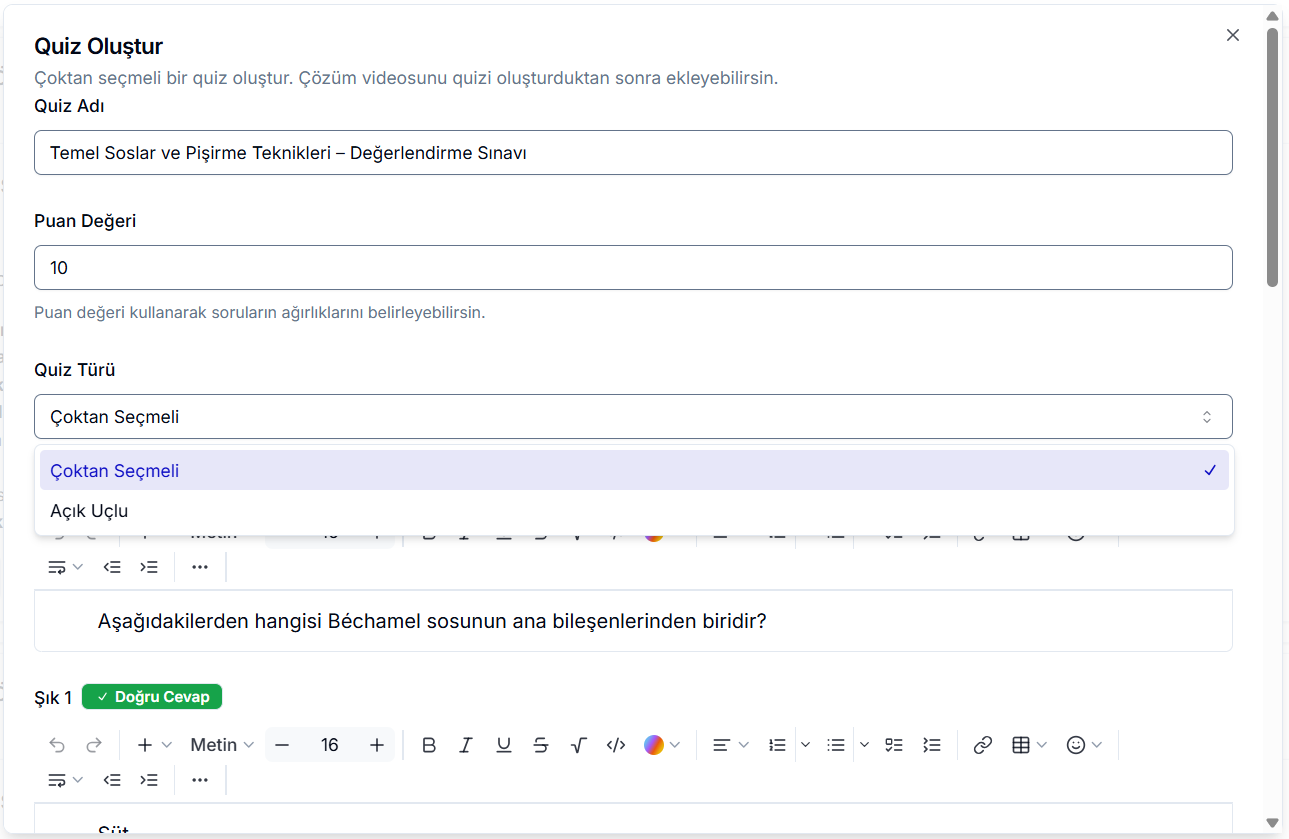Apply bulleted list in Şık 1 toolbar
Screen dimensions: 1289x839
point(836,745)
